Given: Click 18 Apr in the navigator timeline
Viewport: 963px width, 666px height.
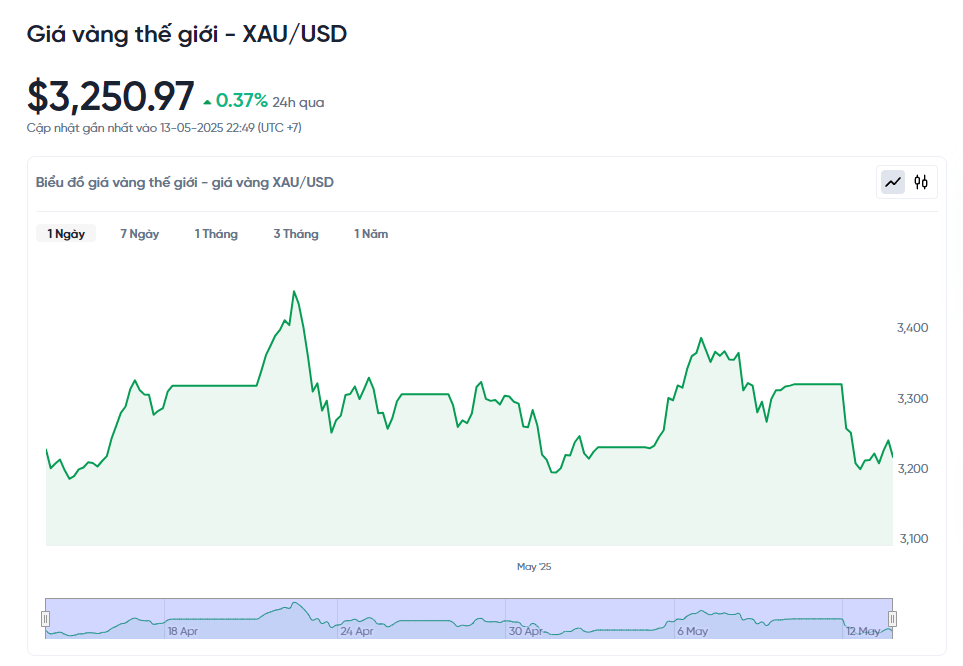Looking at the screenshot, I should [183, 631].
